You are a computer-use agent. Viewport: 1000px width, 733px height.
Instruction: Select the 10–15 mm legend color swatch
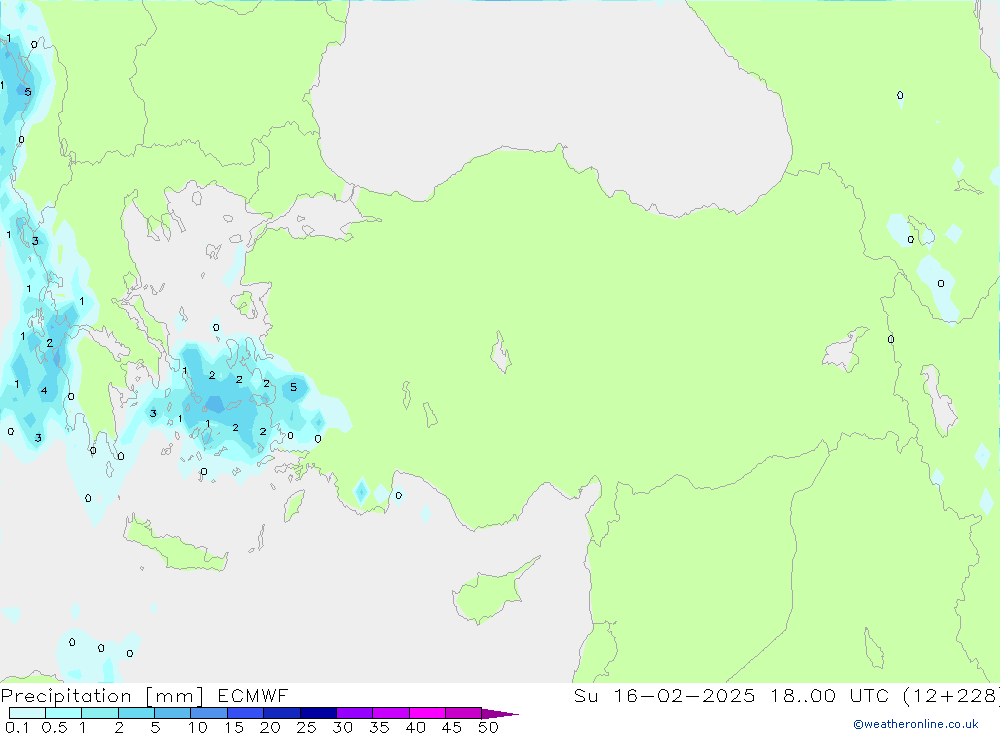[x=209, y=713]
